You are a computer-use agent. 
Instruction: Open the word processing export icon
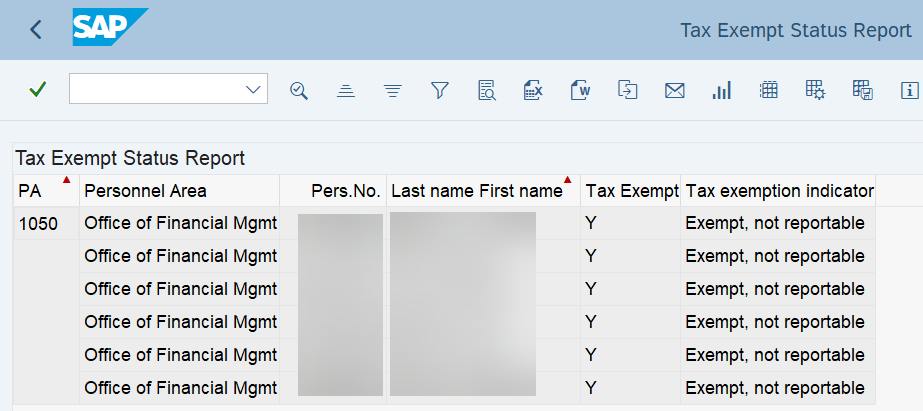581,90
